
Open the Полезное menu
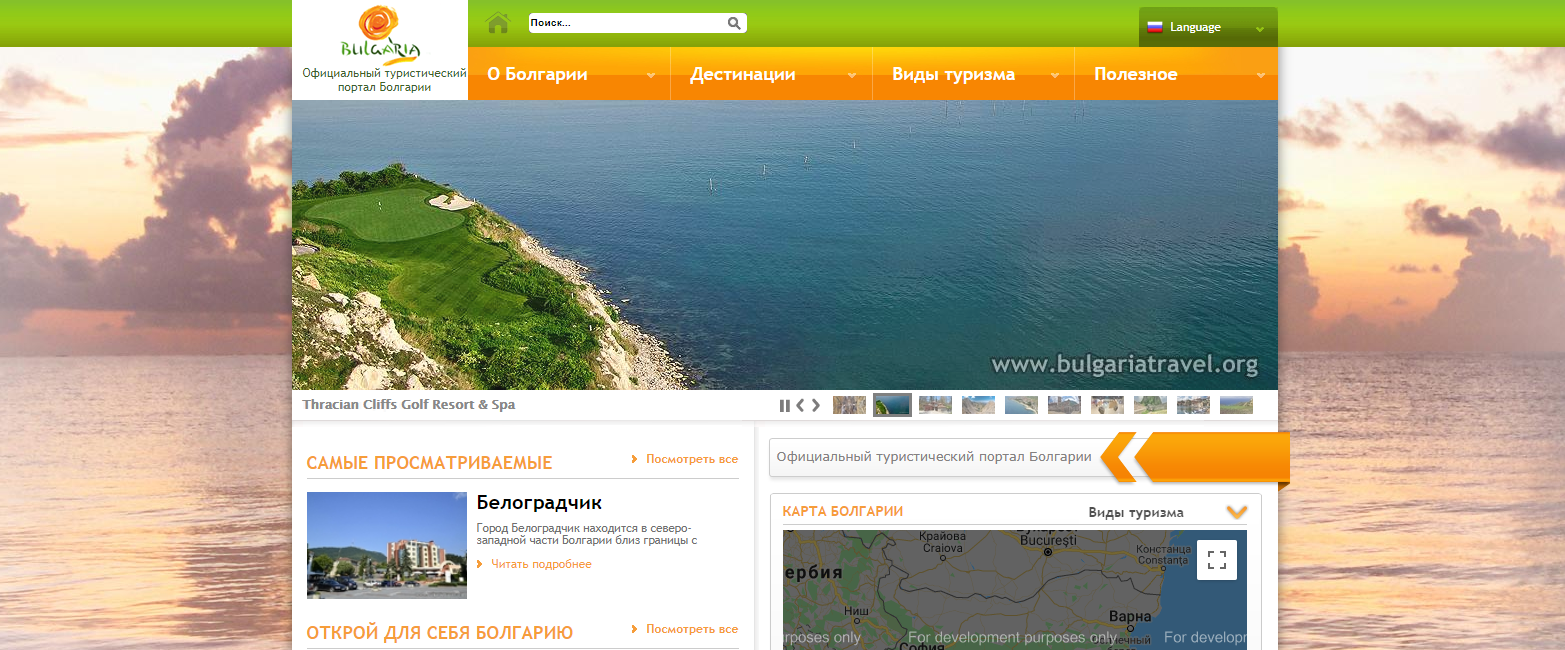coord(1135,74)
